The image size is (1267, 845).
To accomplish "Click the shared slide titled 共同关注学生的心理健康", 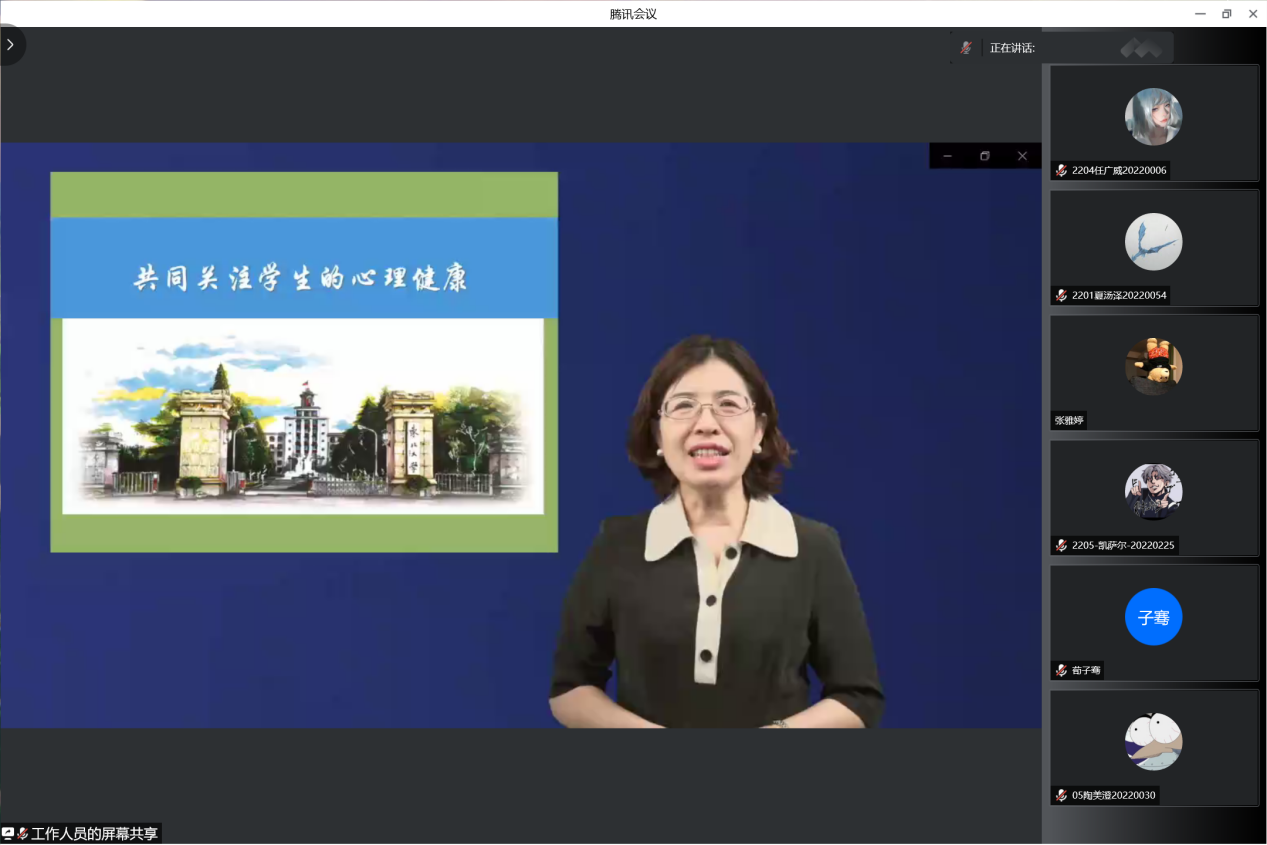I will click(304, 362).
